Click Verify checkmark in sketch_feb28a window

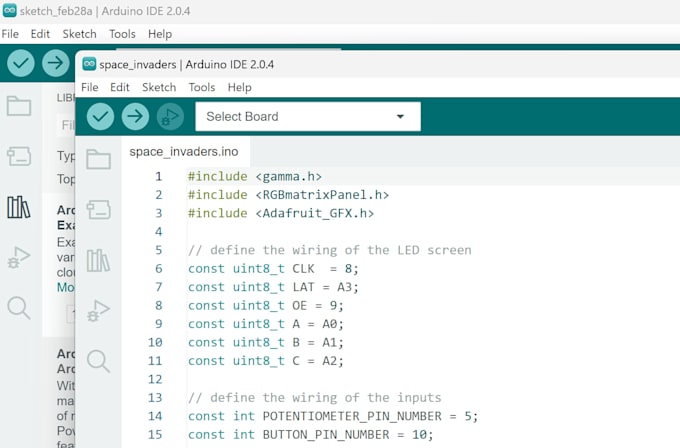click(x=20, y=63)
